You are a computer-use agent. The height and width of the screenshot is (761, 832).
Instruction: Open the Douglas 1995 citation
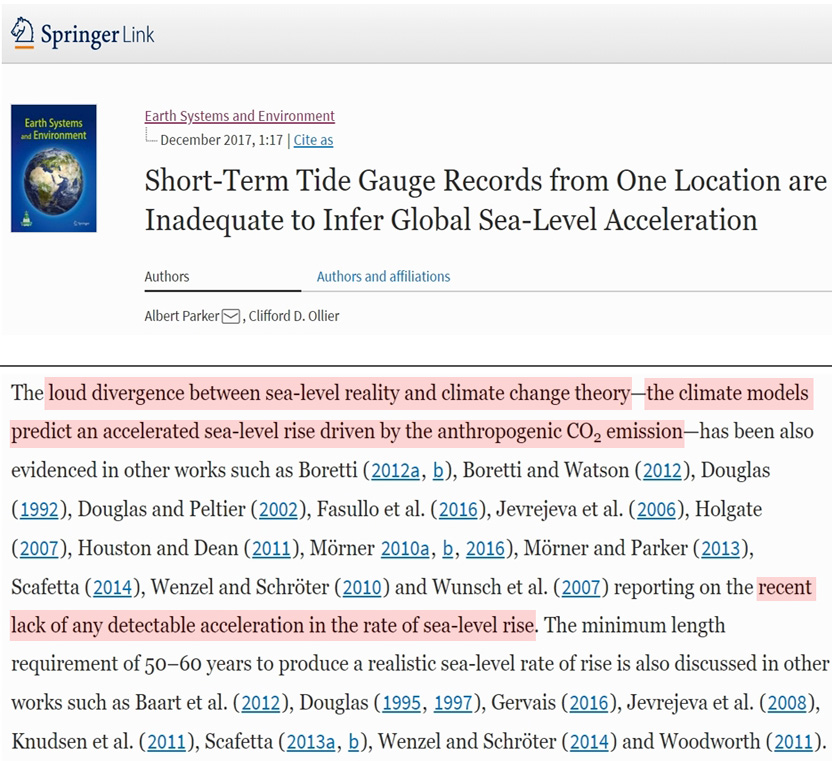(402, 703)
